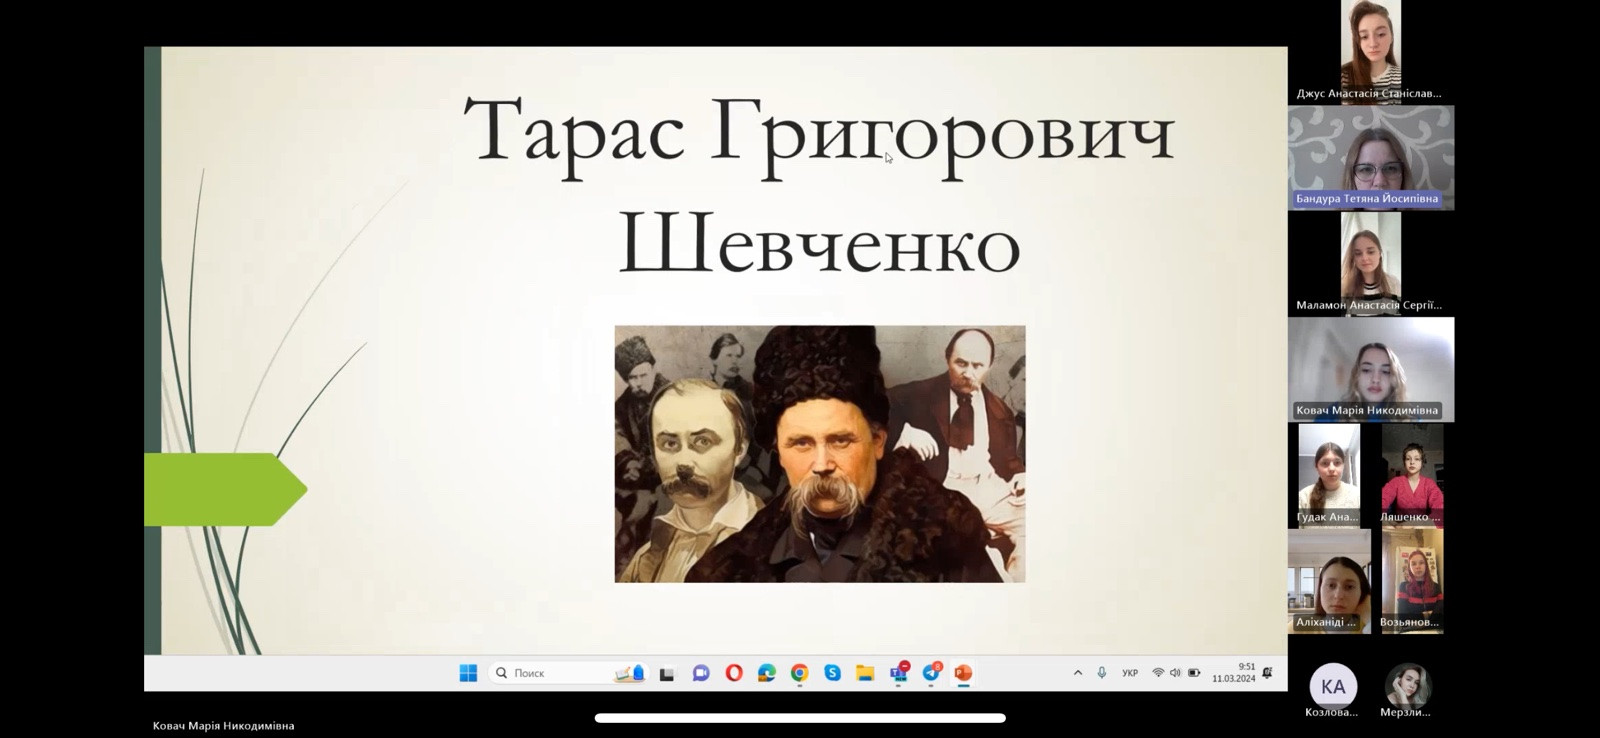
Task: Select Ковач Марія Никодимівна's video tile
Action: 1371,369
